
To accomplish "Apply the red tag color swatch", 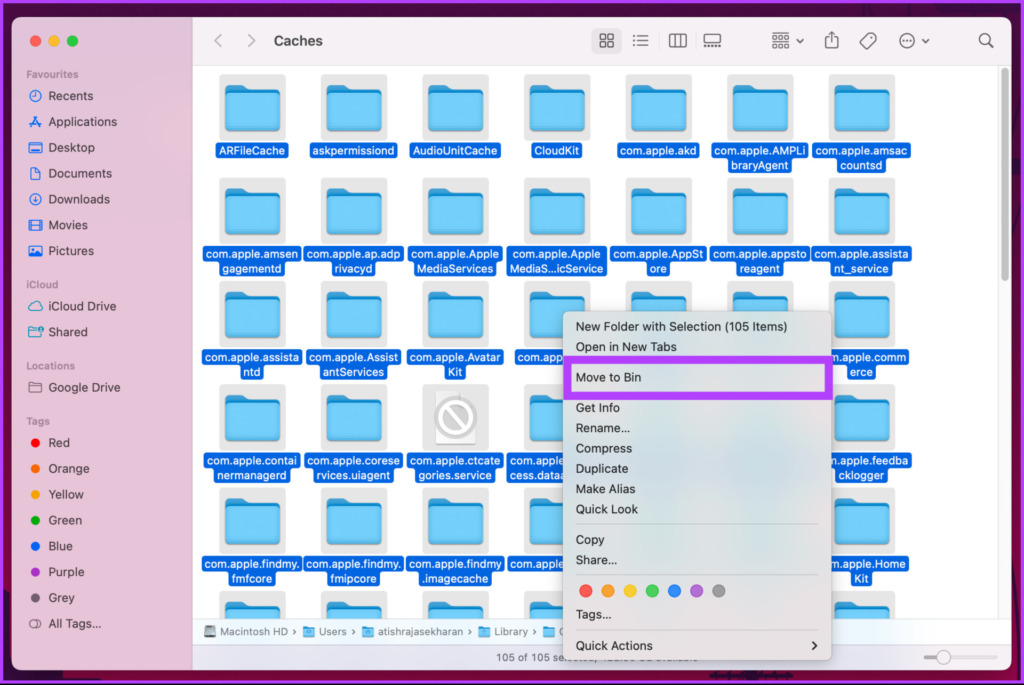I will tap(586, 591).
